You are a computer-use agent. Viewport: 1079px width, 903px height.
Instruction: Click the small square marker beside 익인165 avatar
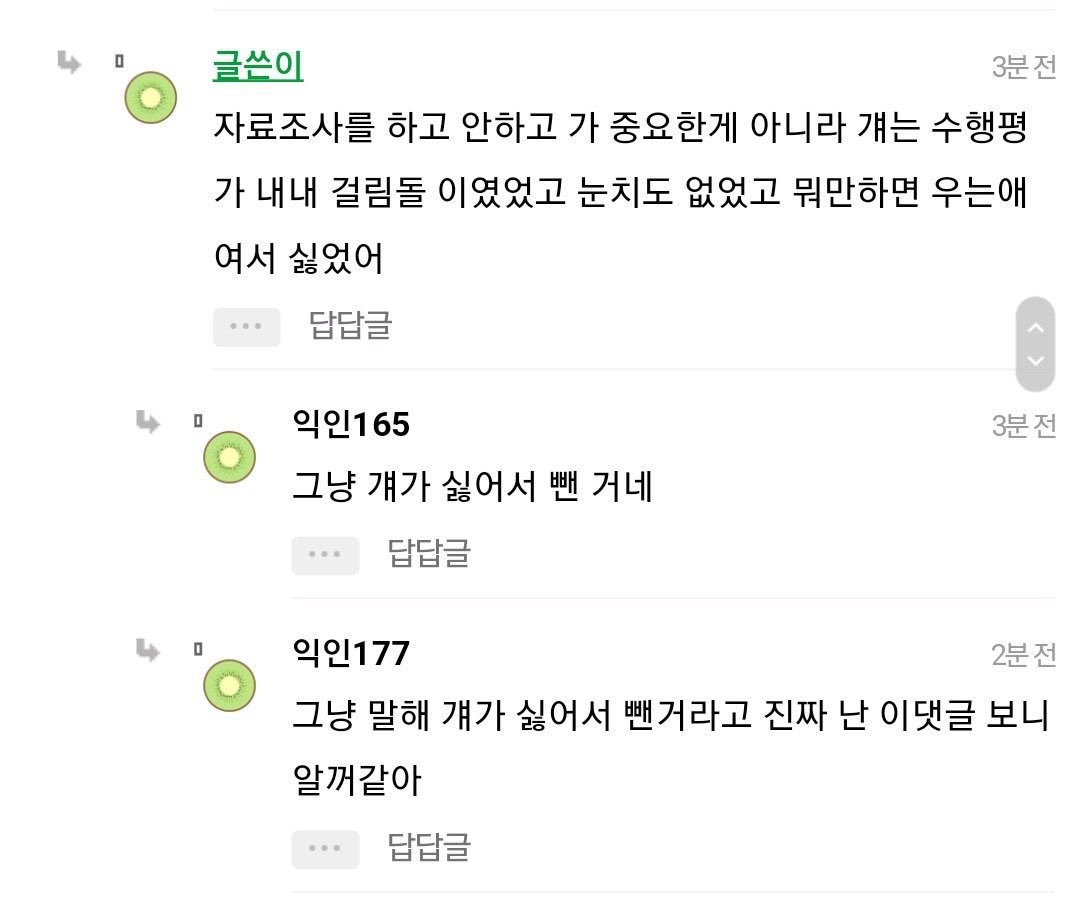pos(198,421)
